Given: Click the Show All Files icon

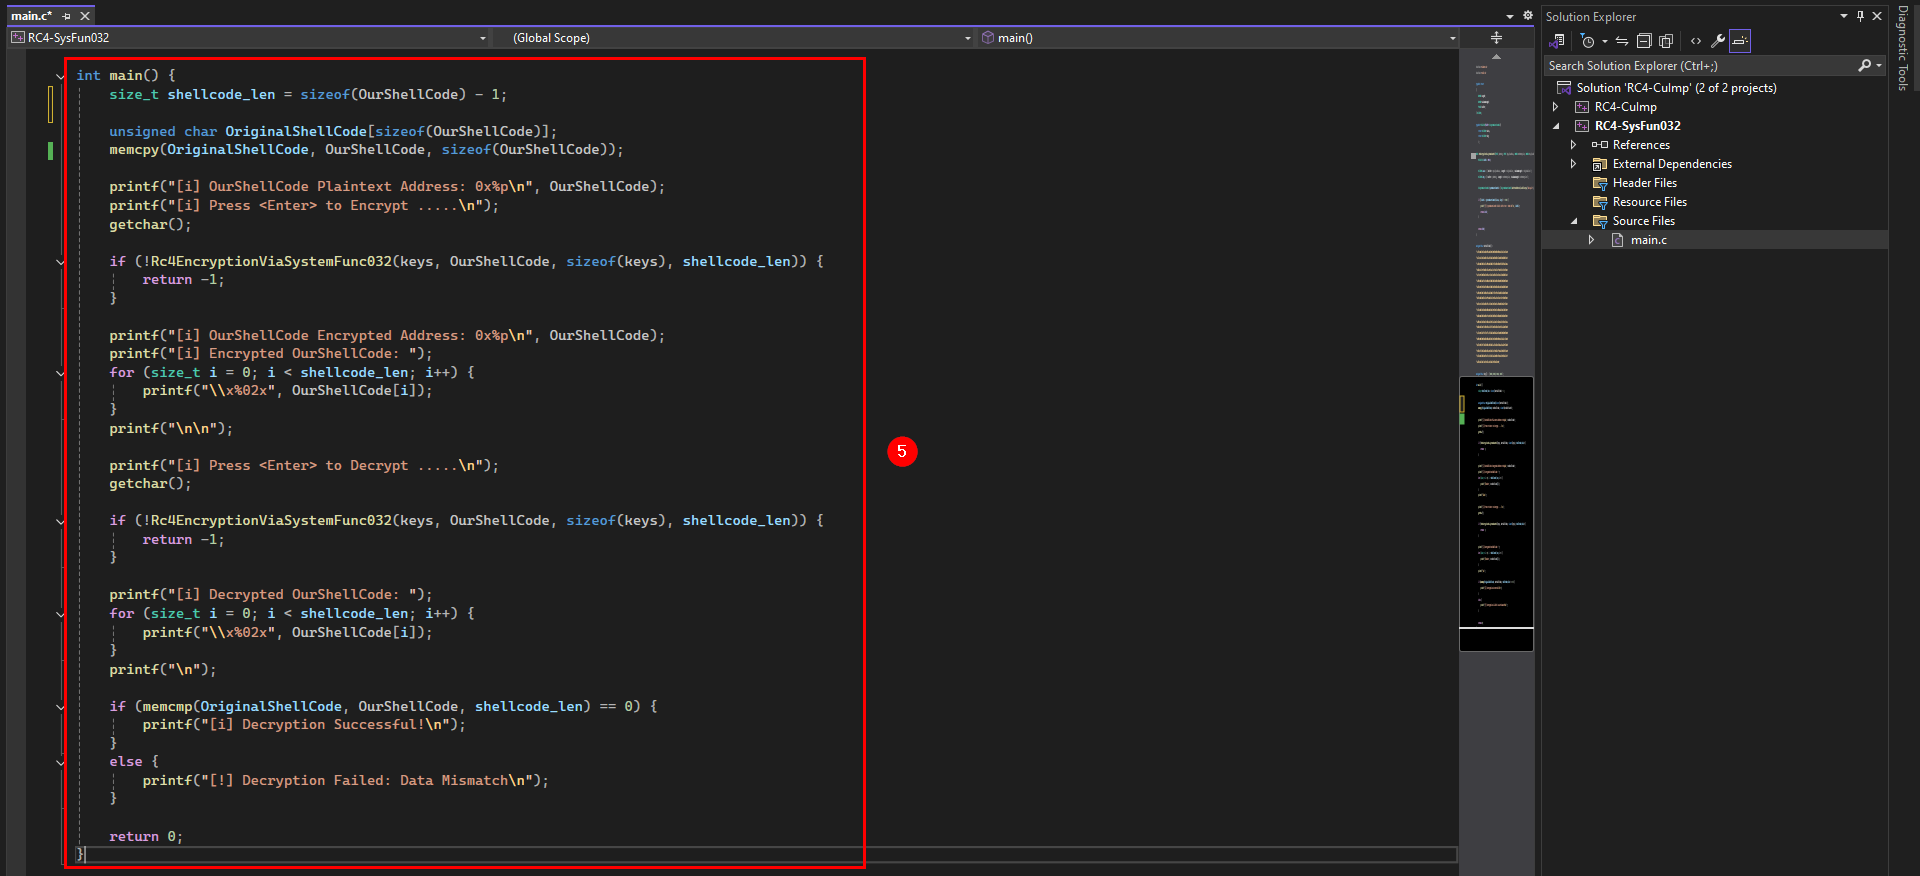Looking at the screenshot, I should click(1666, 41).
